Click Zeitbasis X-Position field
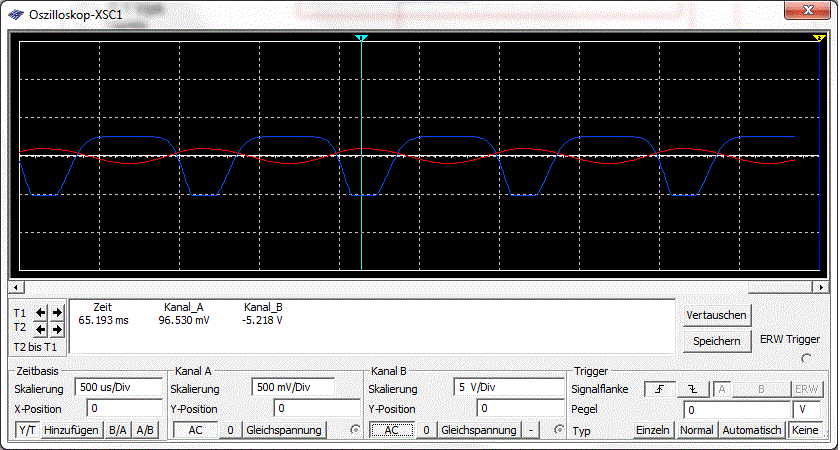 click(x=124, y=408)
